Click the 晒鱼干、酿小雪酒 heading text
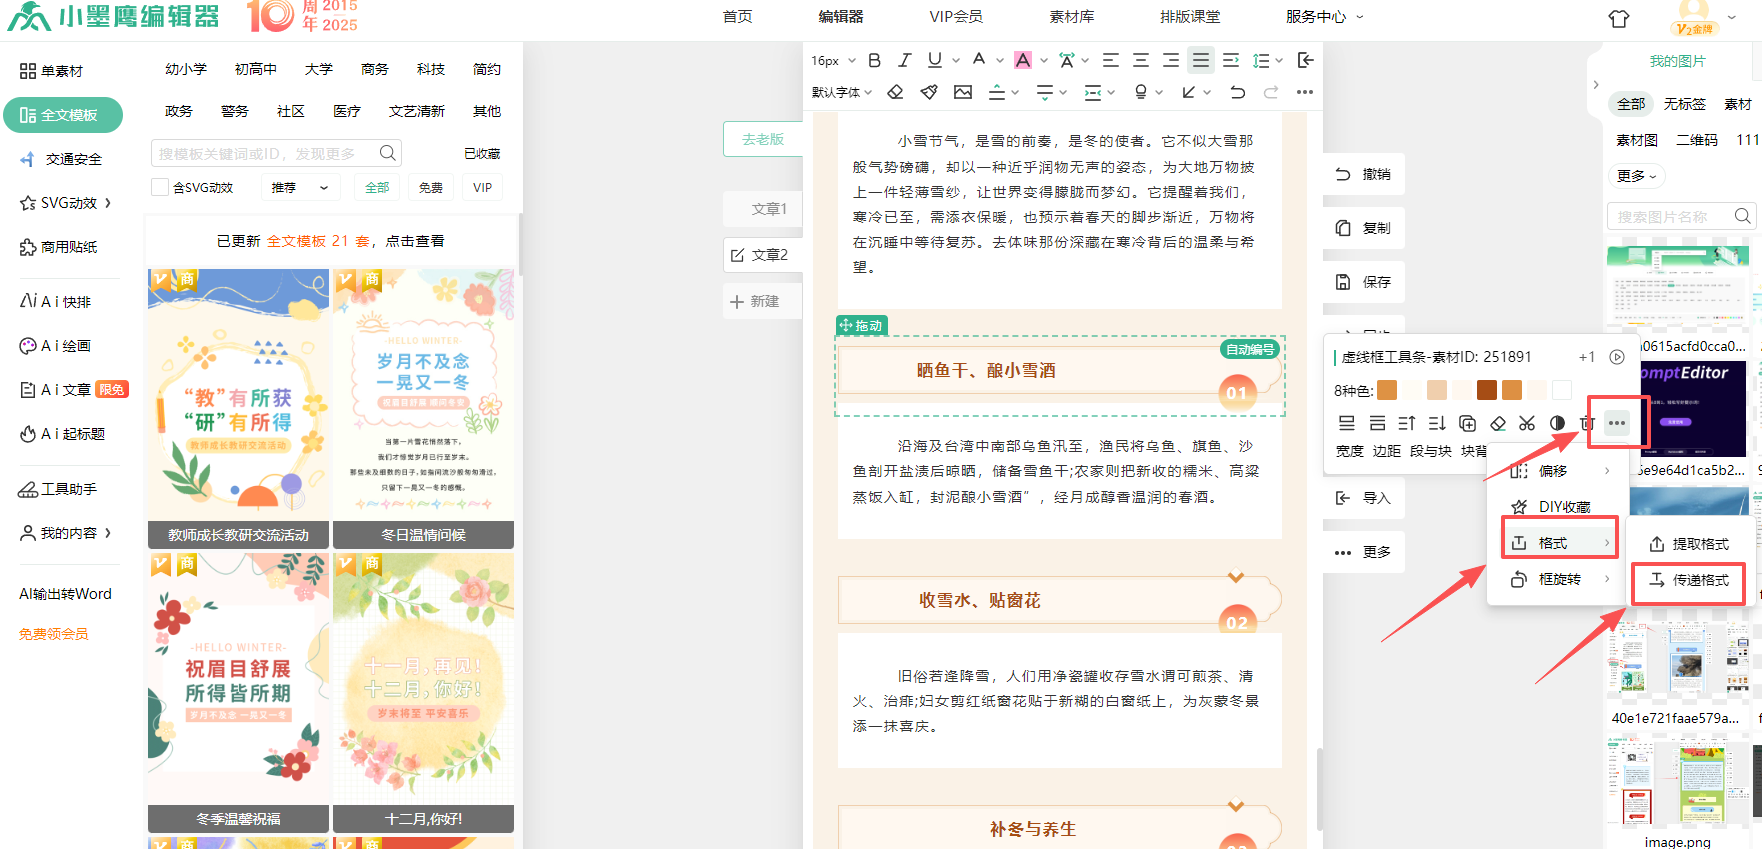This screenshot has height=849, width=1762. (986, 370)
